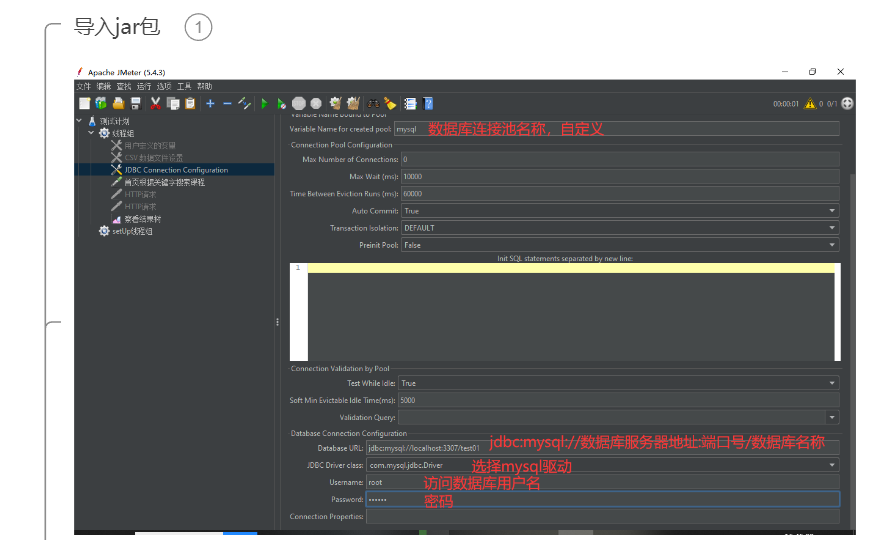
Task: Select the 测试计划 tree item
Action: click(x=114, y=121)
